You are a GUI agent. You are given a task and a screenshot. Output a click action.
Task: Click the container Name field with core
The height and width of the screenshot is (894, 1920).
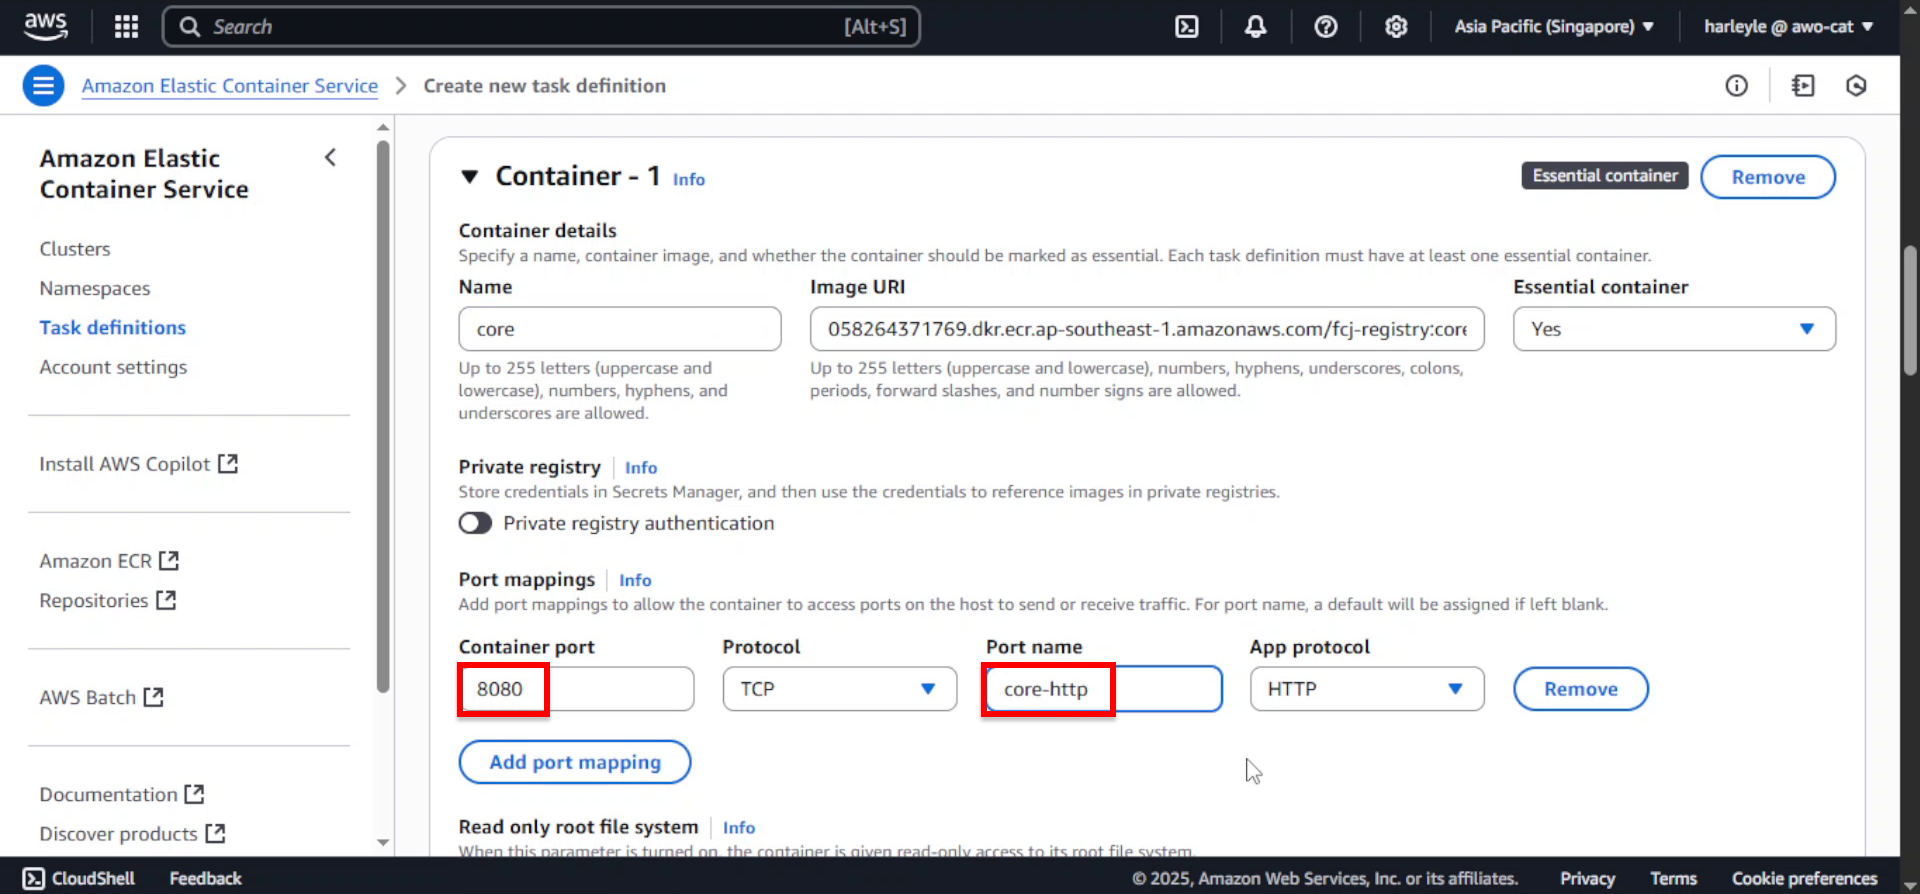[x=620, y=329]
